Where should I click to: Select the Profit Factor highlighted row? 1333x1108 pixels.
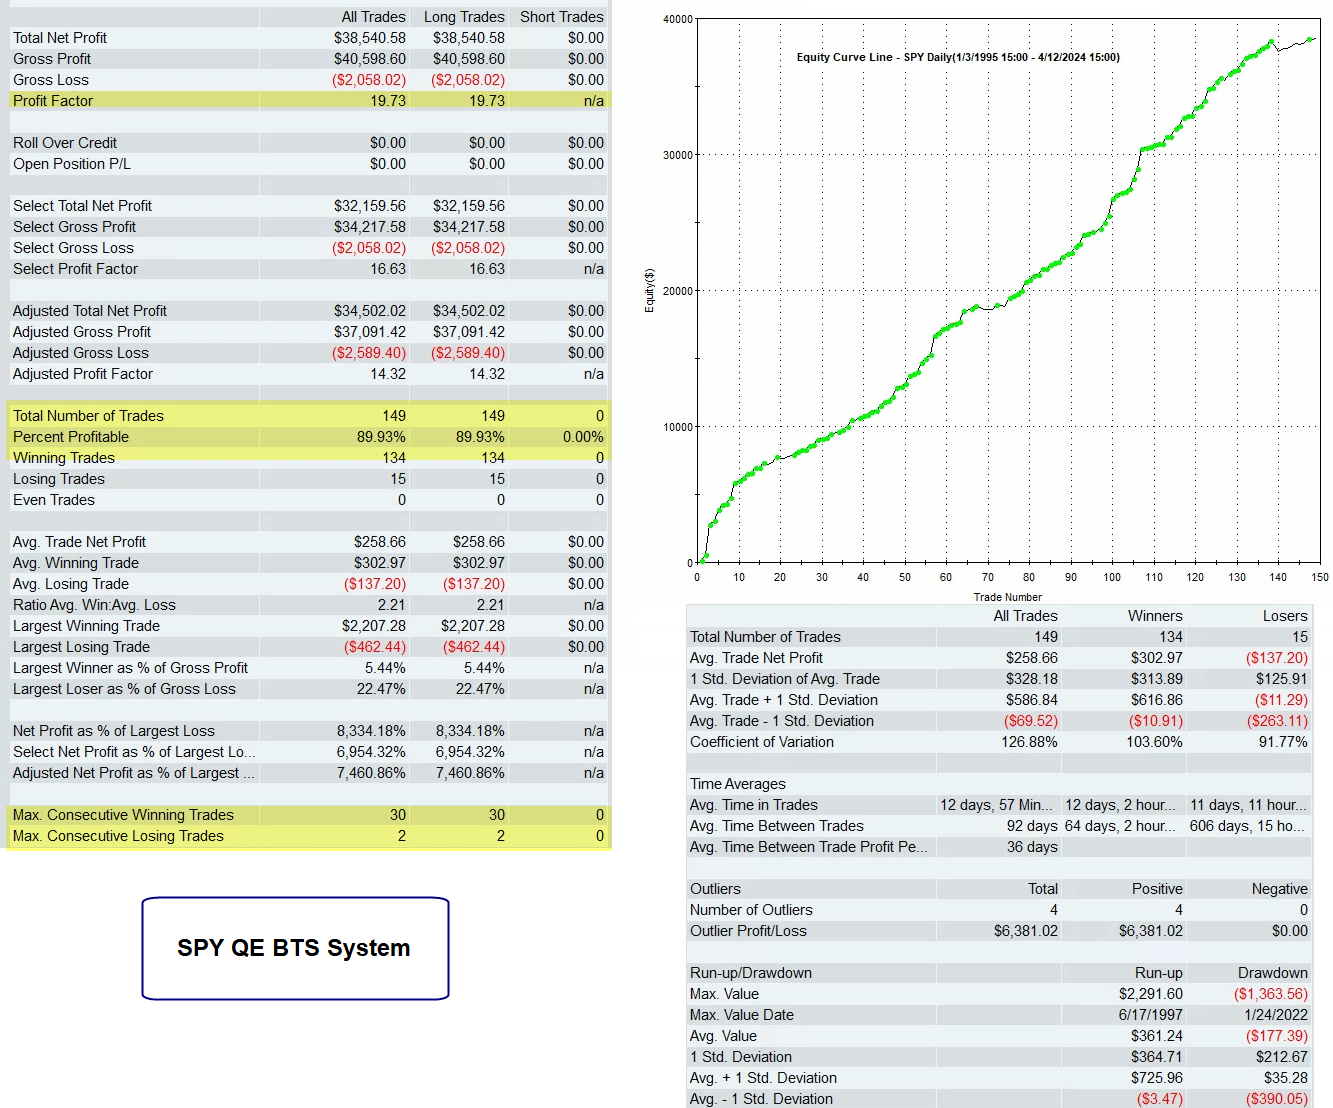308,101
